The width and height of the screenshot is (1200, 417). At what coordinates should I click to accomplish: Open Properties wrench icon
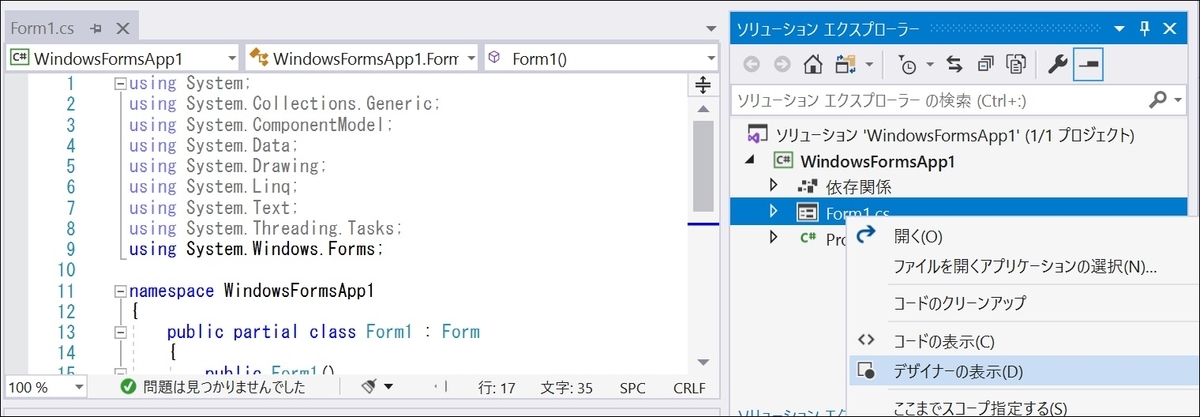click(1057, 65)
